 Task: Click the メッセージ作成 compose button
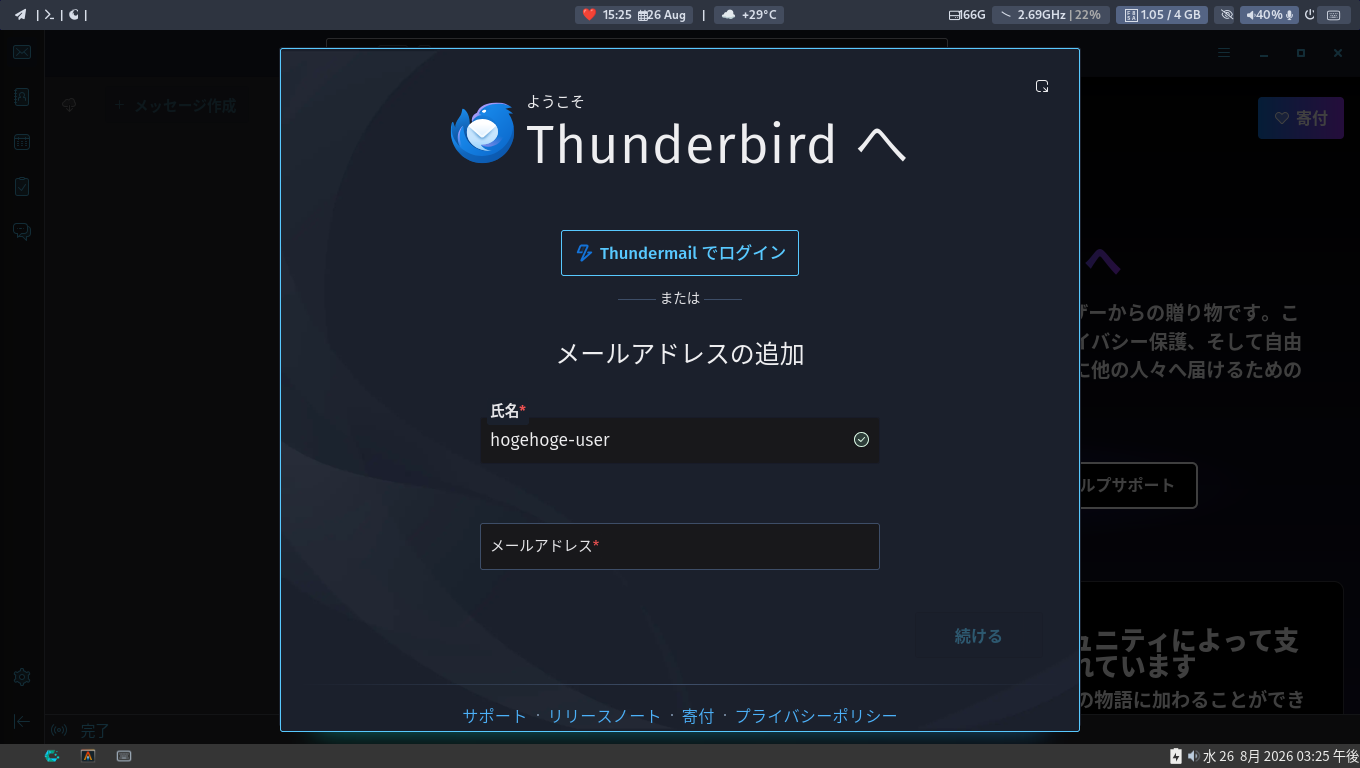(175, 105)
